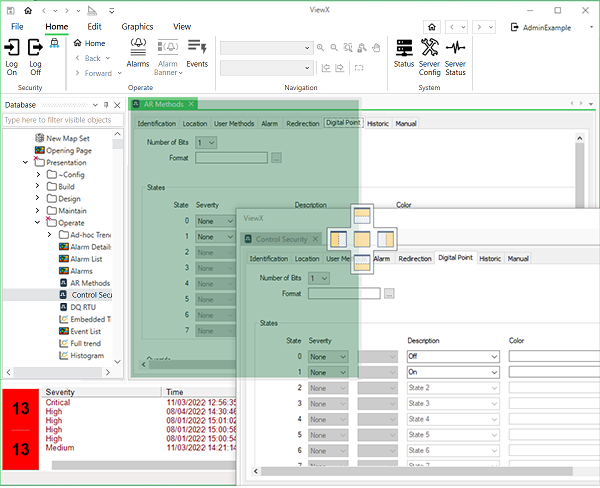
Task: Click the Format browse button with ellipsis
Action: click(390, 294)
